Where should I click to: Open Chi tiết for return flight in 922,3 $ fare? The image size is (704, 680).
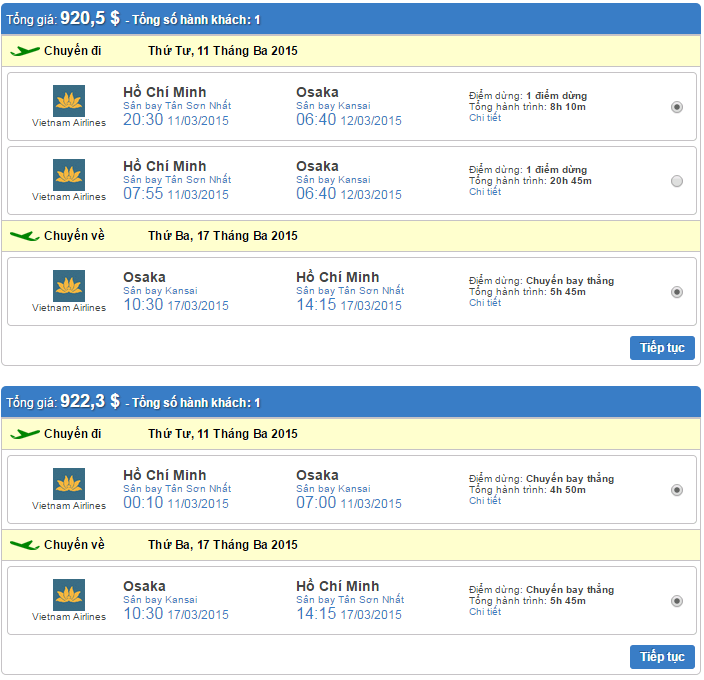[485, 611]
